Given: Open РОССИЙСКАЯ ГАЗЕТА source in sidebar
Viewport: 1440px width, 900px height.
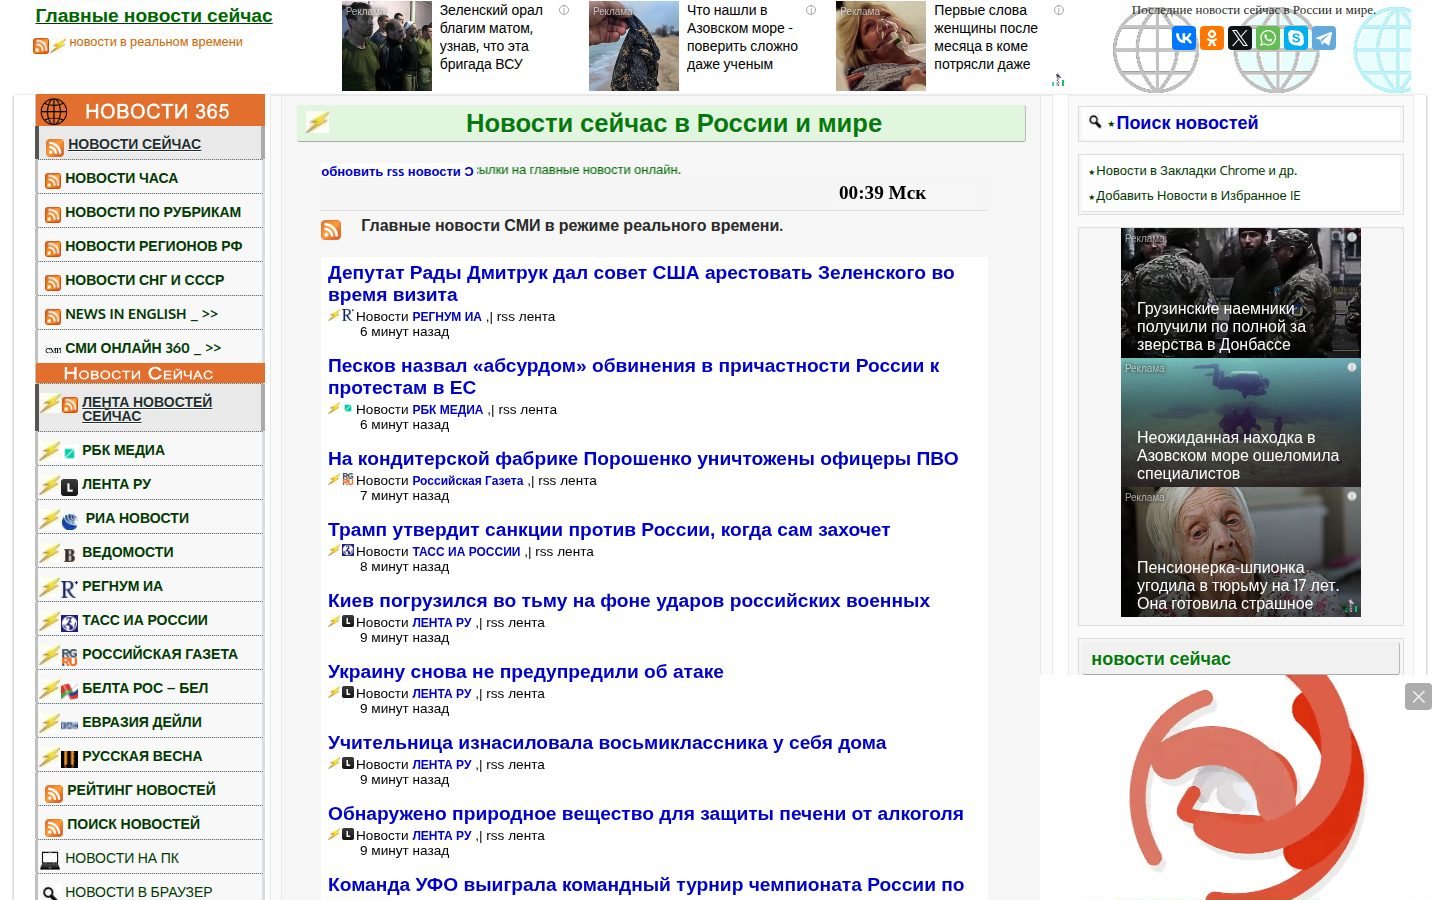Looking at the screenshot, I should (x=160, y=654).
